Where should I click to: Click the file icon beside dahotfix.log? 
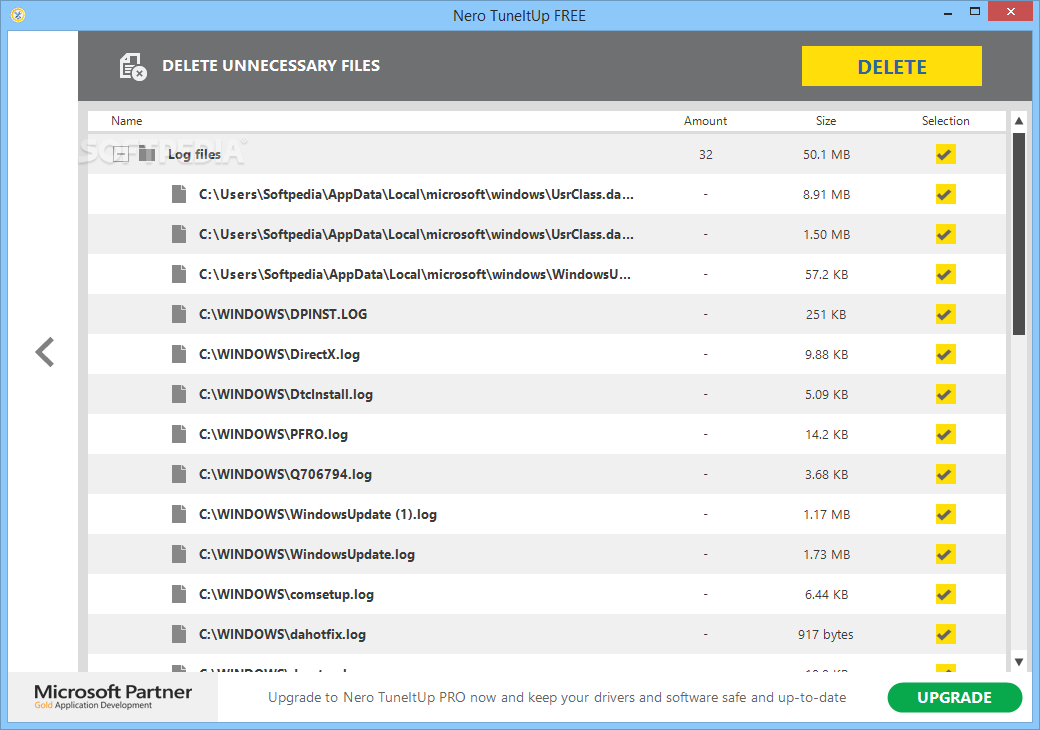(x=178, y=635)
